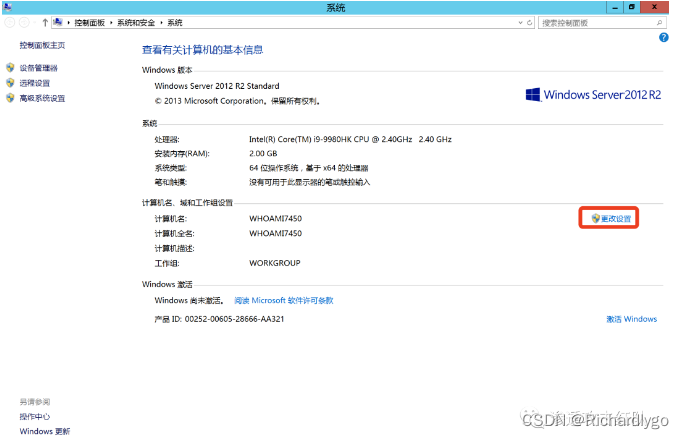The height and width of the screenshot is (439, 684).
Task: Click the blue help question mark icon
Action: pos(663,38)
